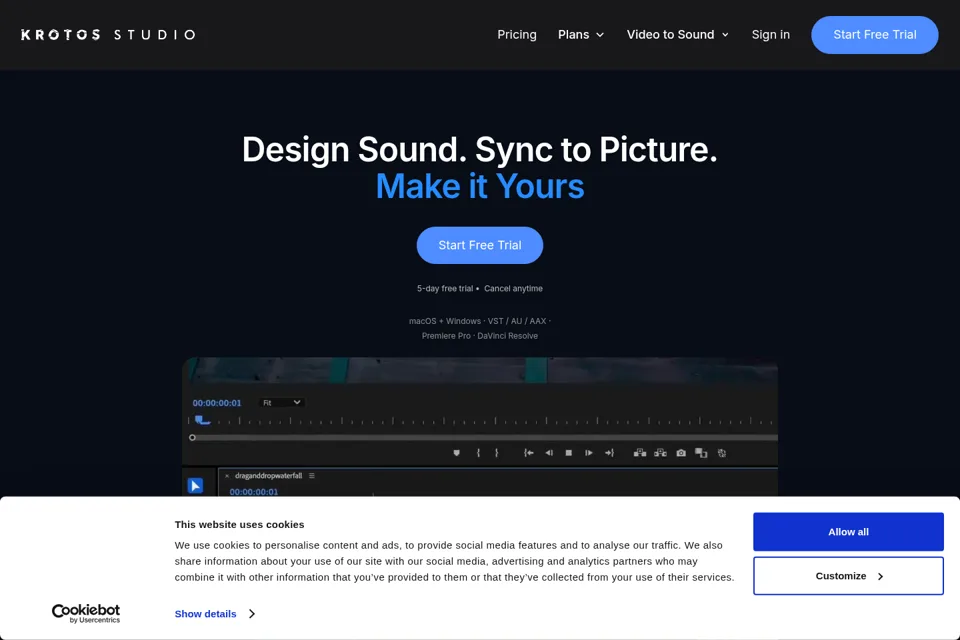This screenshot has height=640, width=960.
Task: Open the Pricing page
Action: coord(517,35)
